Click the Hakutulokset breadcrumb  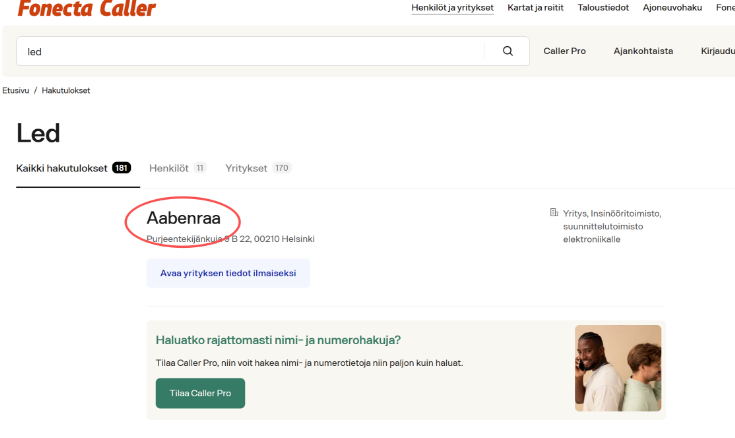(x=66, y=91)
